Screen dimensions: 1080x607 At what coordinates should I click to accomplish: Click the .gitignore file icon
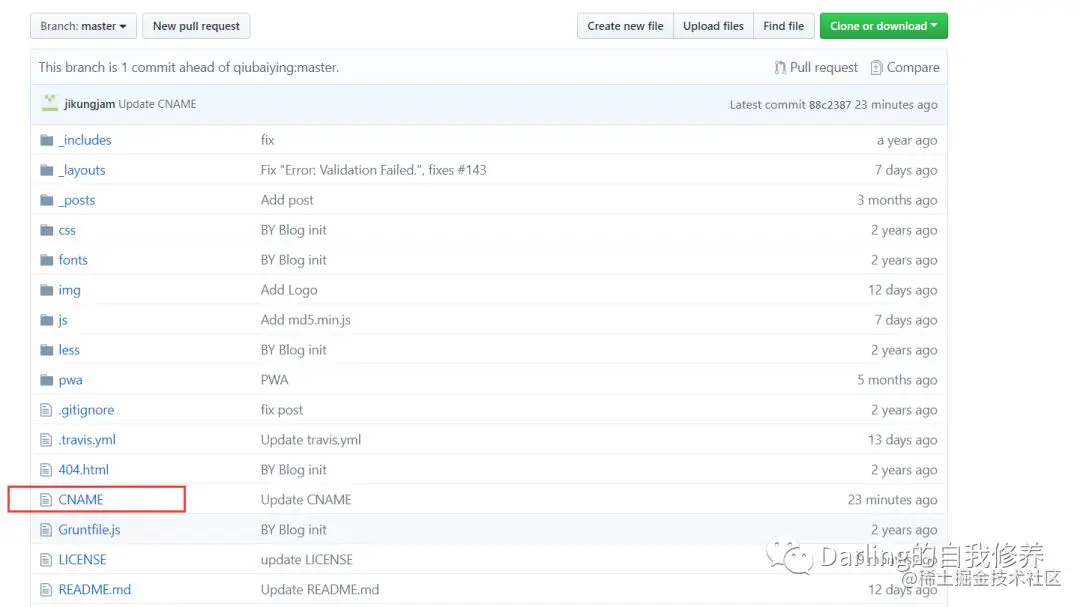pos(46,410)
